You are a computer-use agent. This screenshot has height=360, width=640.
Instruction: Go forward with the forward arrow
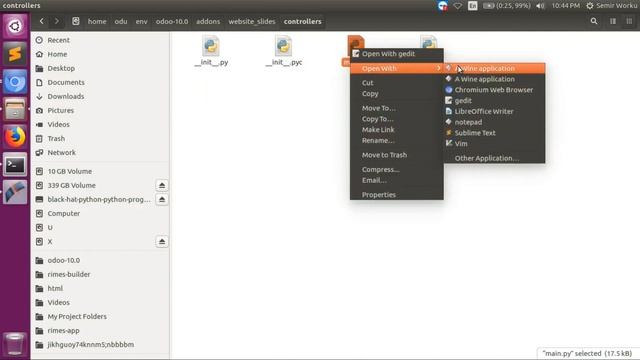pyautogui.click(x=57, y=21)
